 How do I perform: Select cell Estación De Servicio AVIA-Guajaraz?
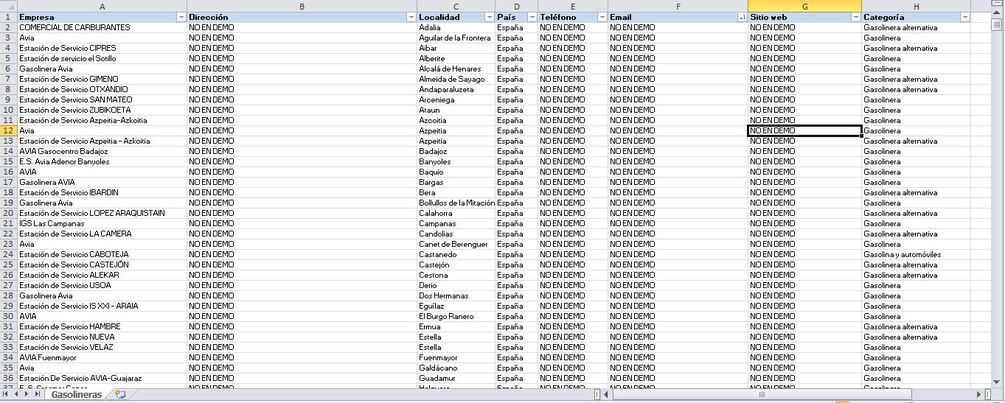pos(102,378)
